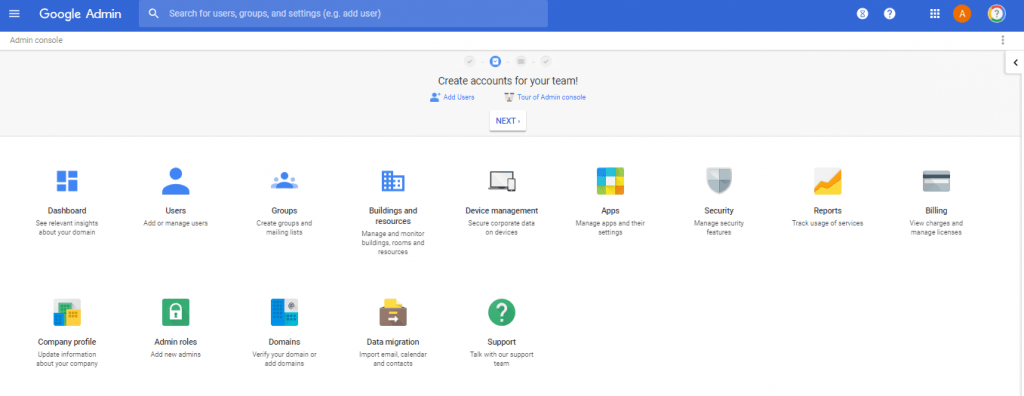Click the Dashboard label
This screenshot has height=396, width=1024.
(67, 211)
